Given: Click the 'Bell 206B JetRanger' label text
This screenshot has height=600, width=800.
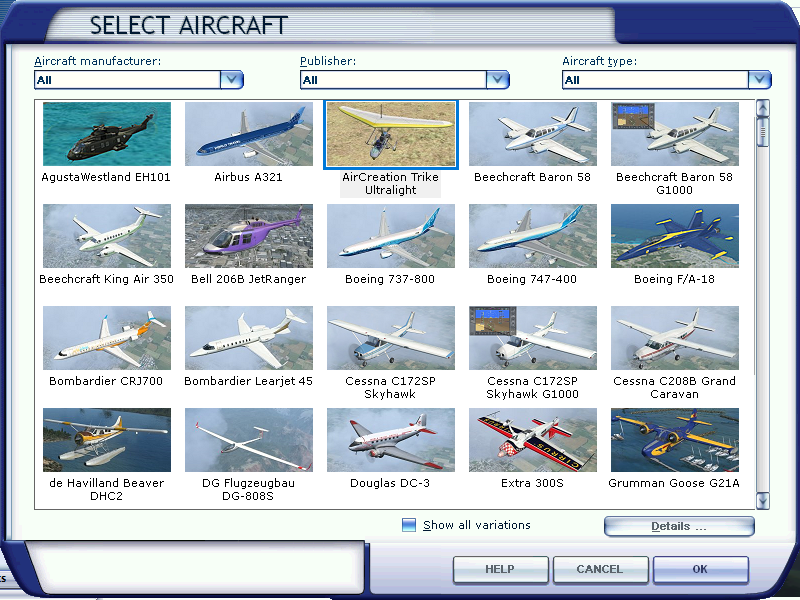Looking at the screenshot, I should [x=248, y=279].
